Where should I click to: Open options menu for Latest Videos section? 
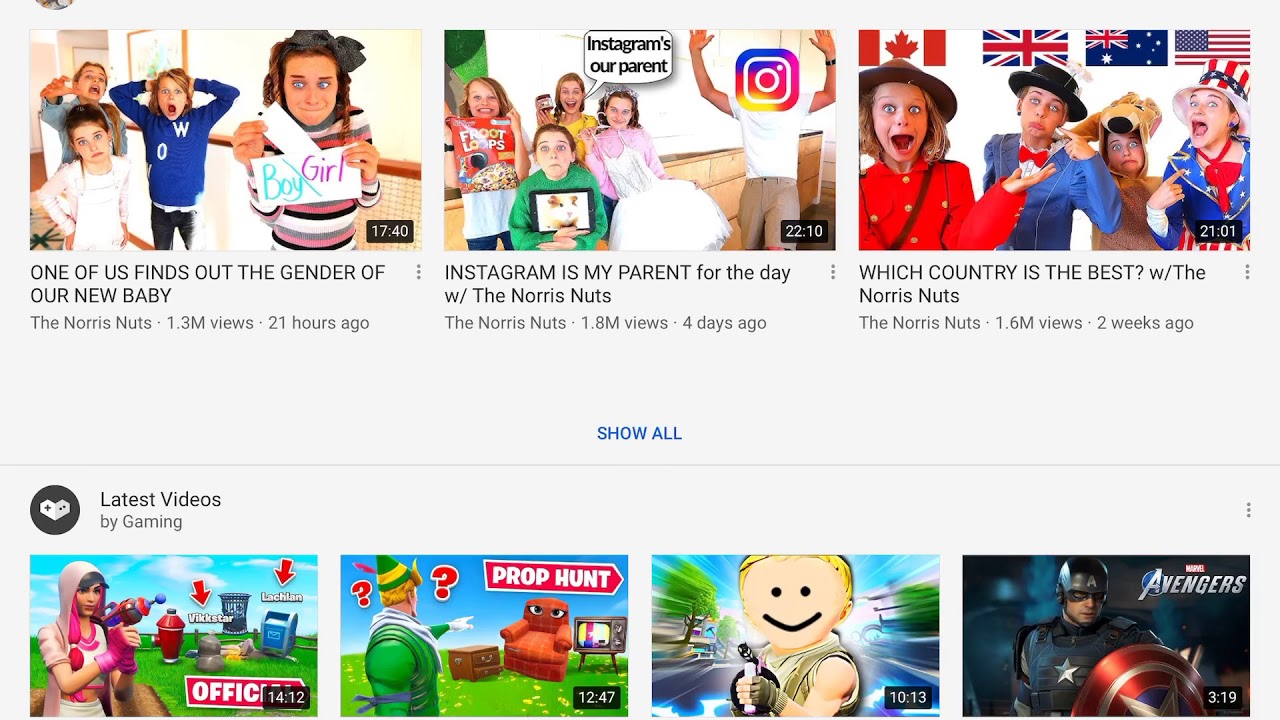click(x=1248, y=510)
